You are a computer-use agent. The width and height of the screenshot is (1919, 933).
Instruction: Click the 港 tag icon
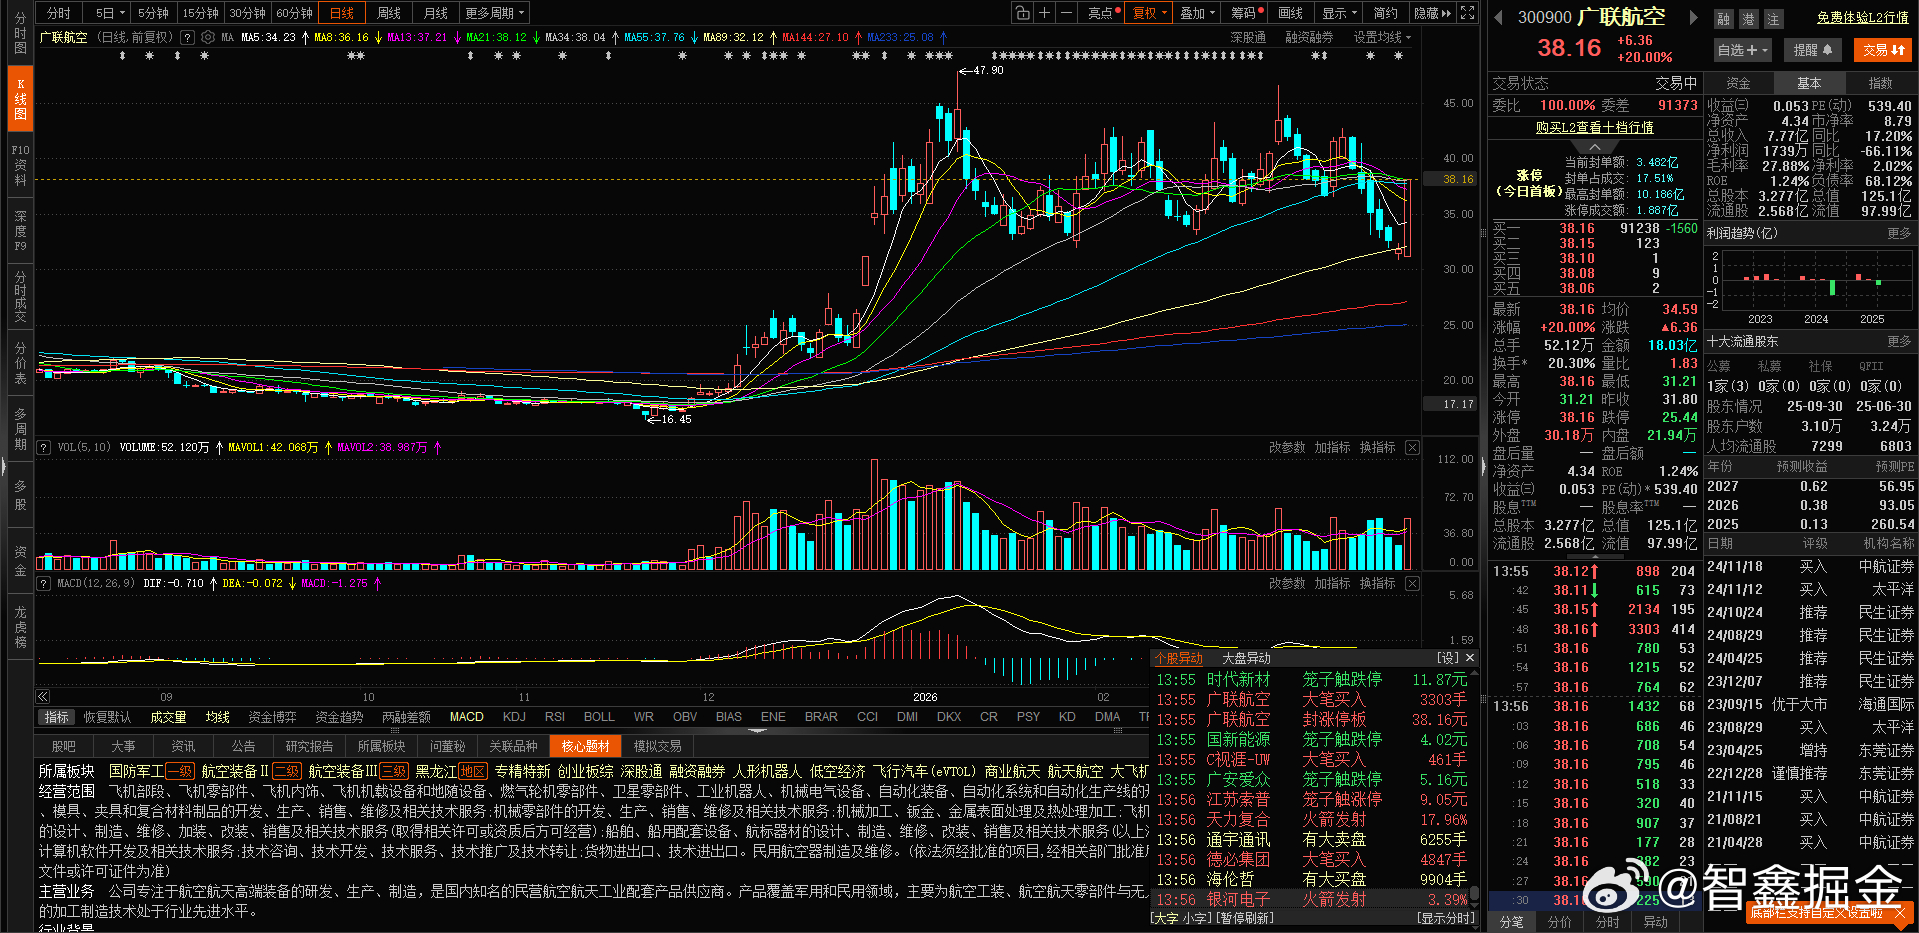click(1748, 19)
